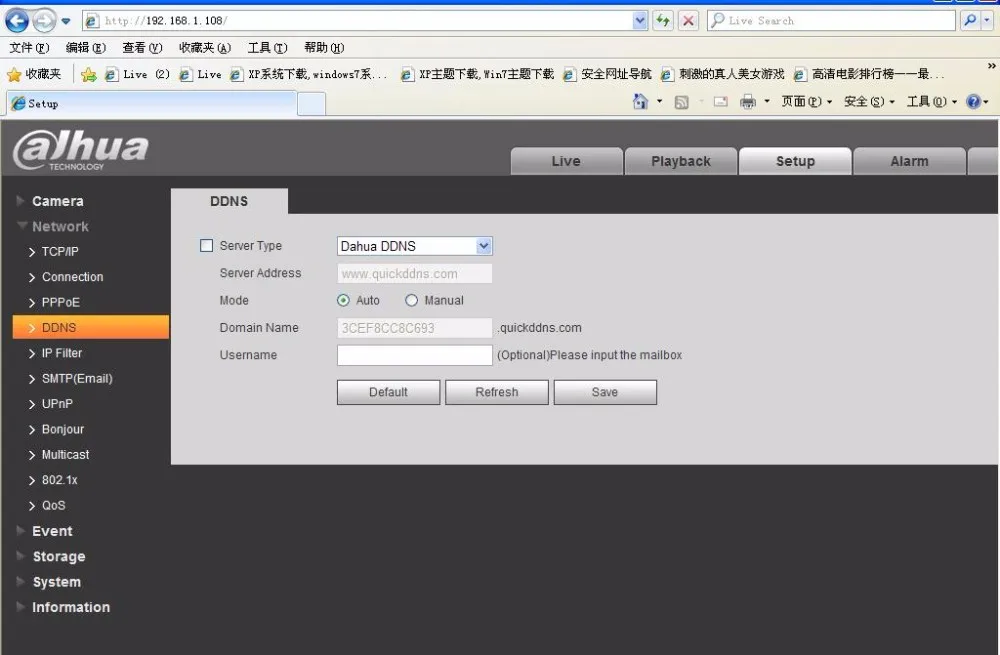Switch to the Live tab

point(566,161)
